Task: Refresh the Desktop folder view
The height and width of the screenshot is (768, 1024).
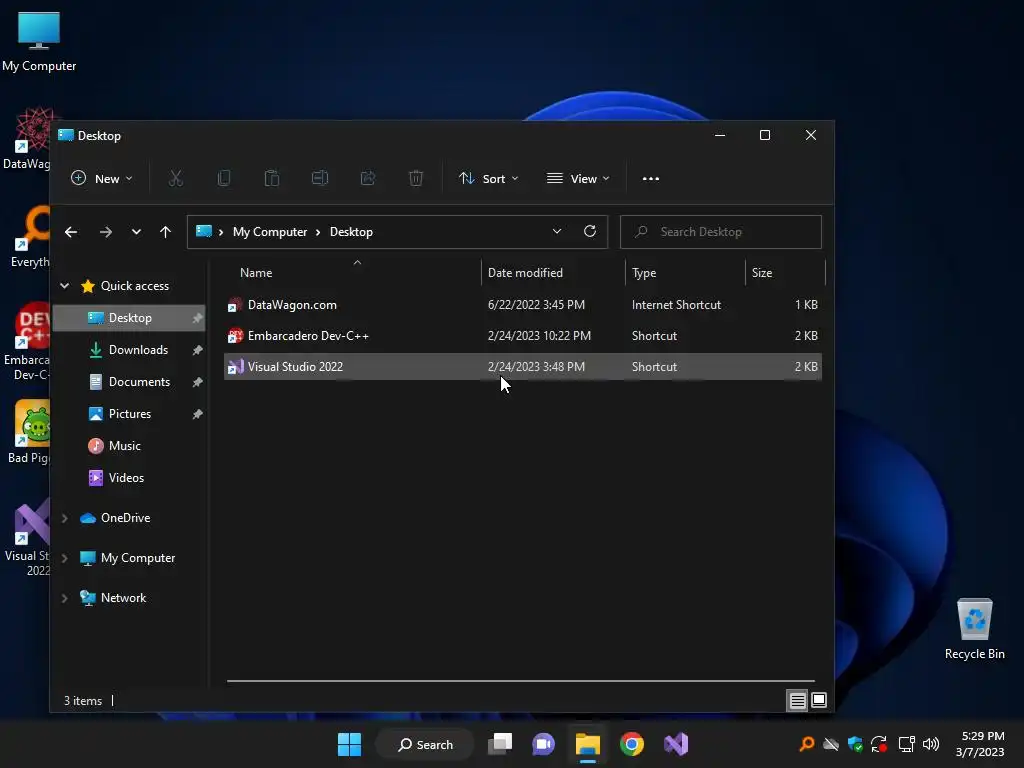Action: [590, 231]
